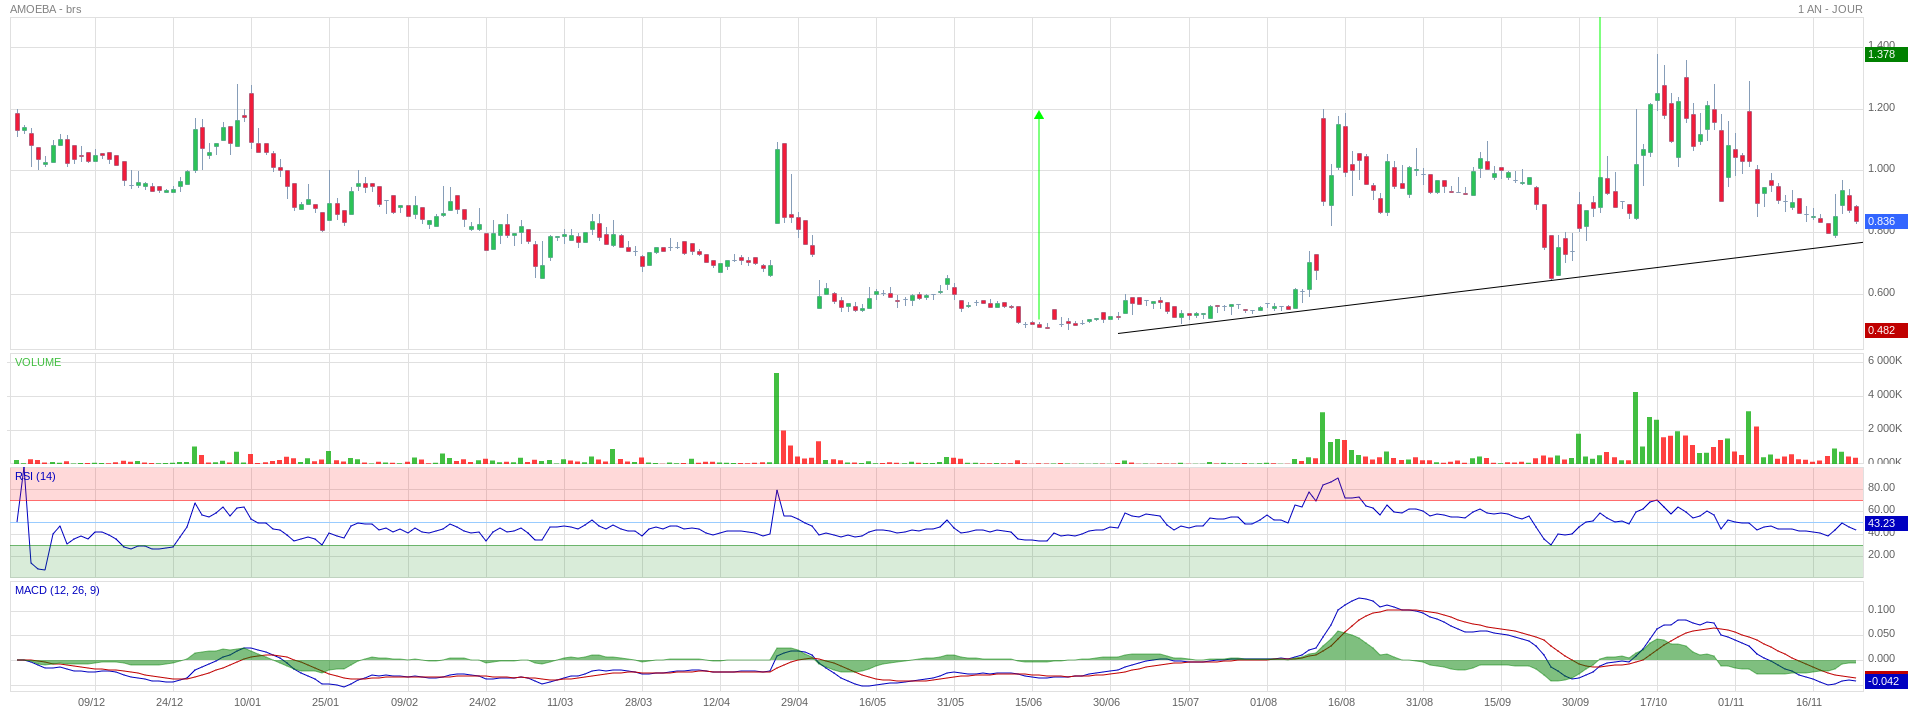Click the red 0.482 low price tag
This screenshot has width=1908, height=712.
1884,330
